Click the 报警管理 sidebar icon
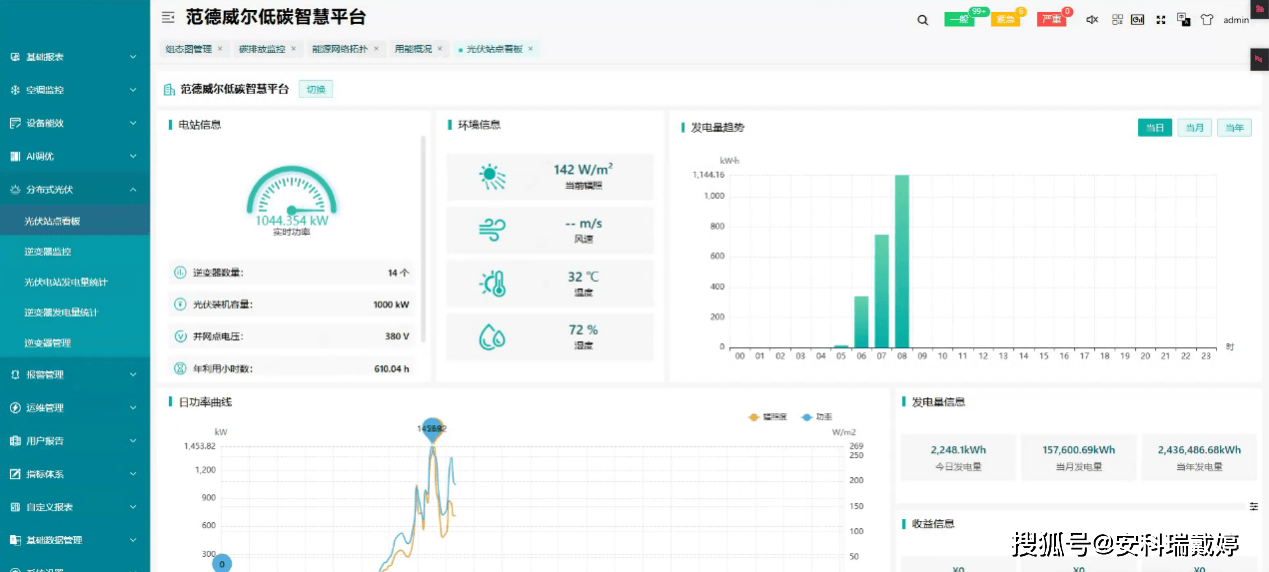Screen dimensions: 1269x572 pos(15,375)
